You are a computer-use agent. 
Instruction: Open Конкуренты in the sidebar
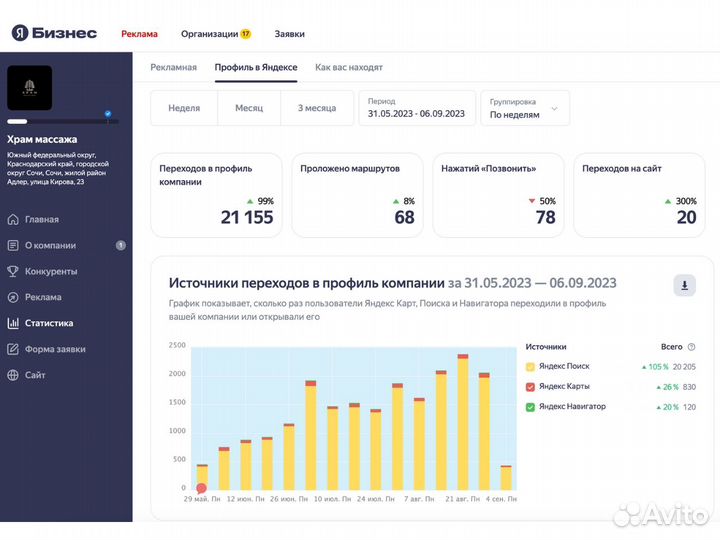[51, 271]
